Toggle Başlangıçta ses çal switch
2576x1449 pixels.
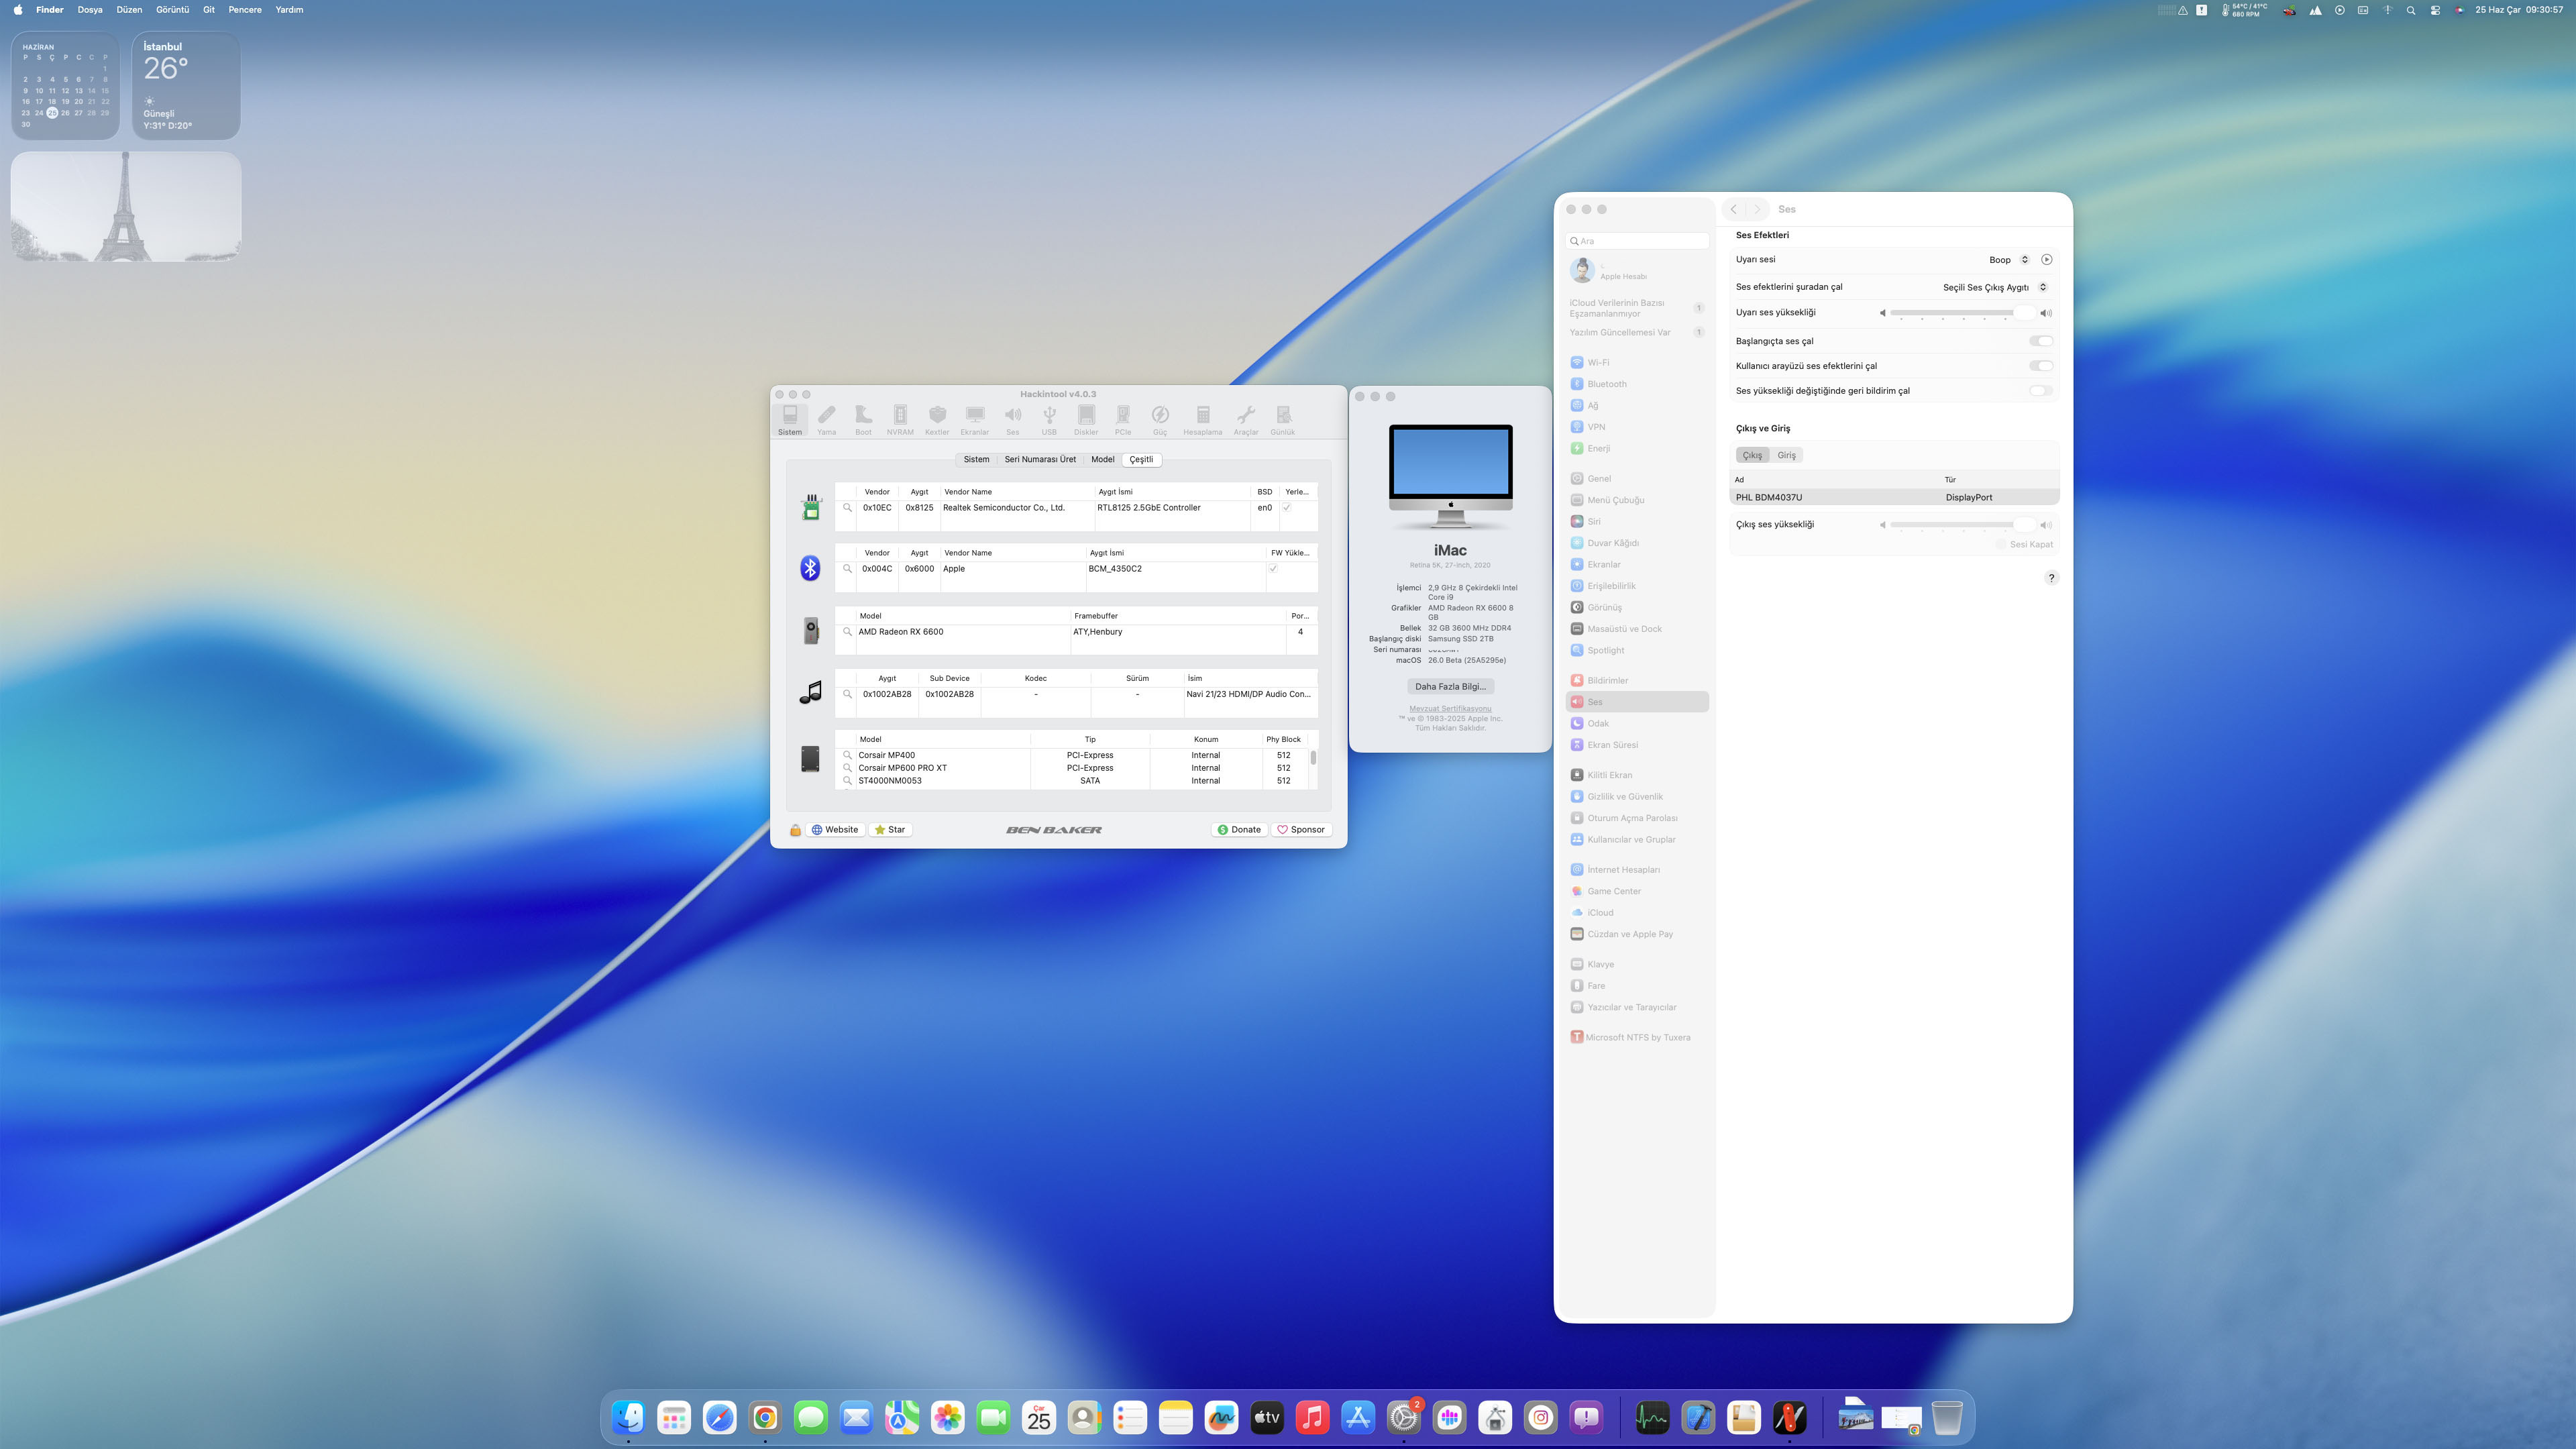click(2040, 341)
